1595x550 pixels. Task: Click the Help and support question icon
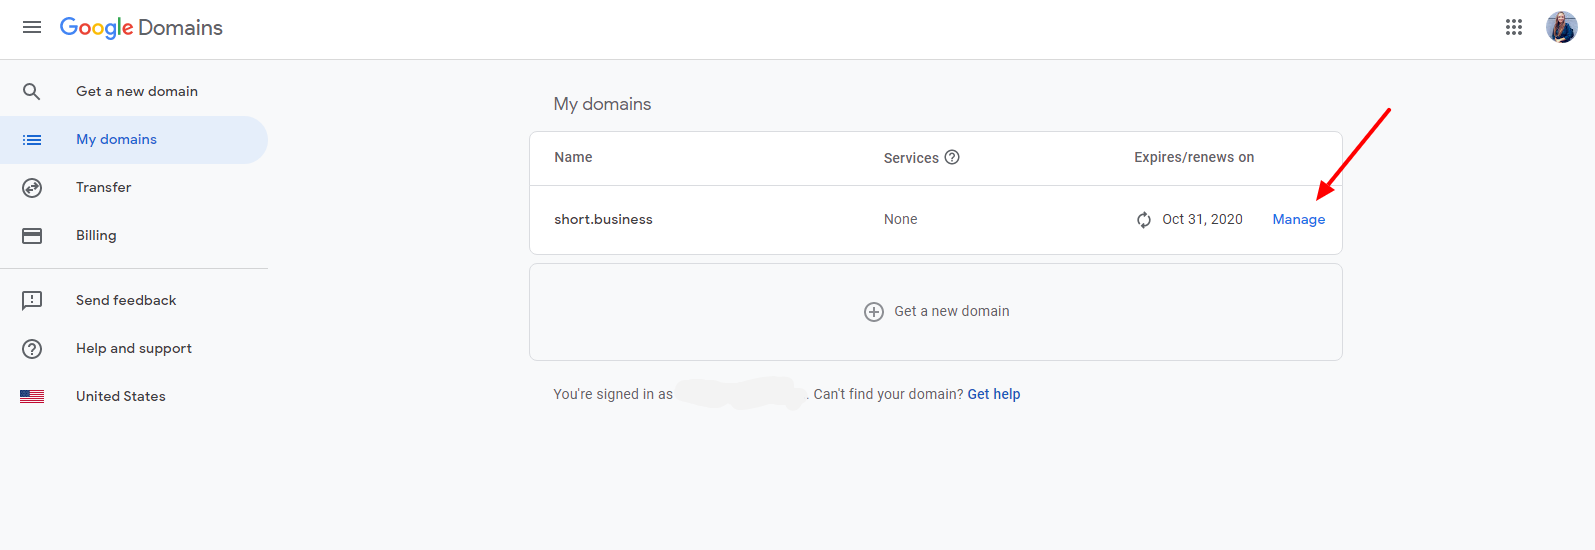click(x=32, y=348)
